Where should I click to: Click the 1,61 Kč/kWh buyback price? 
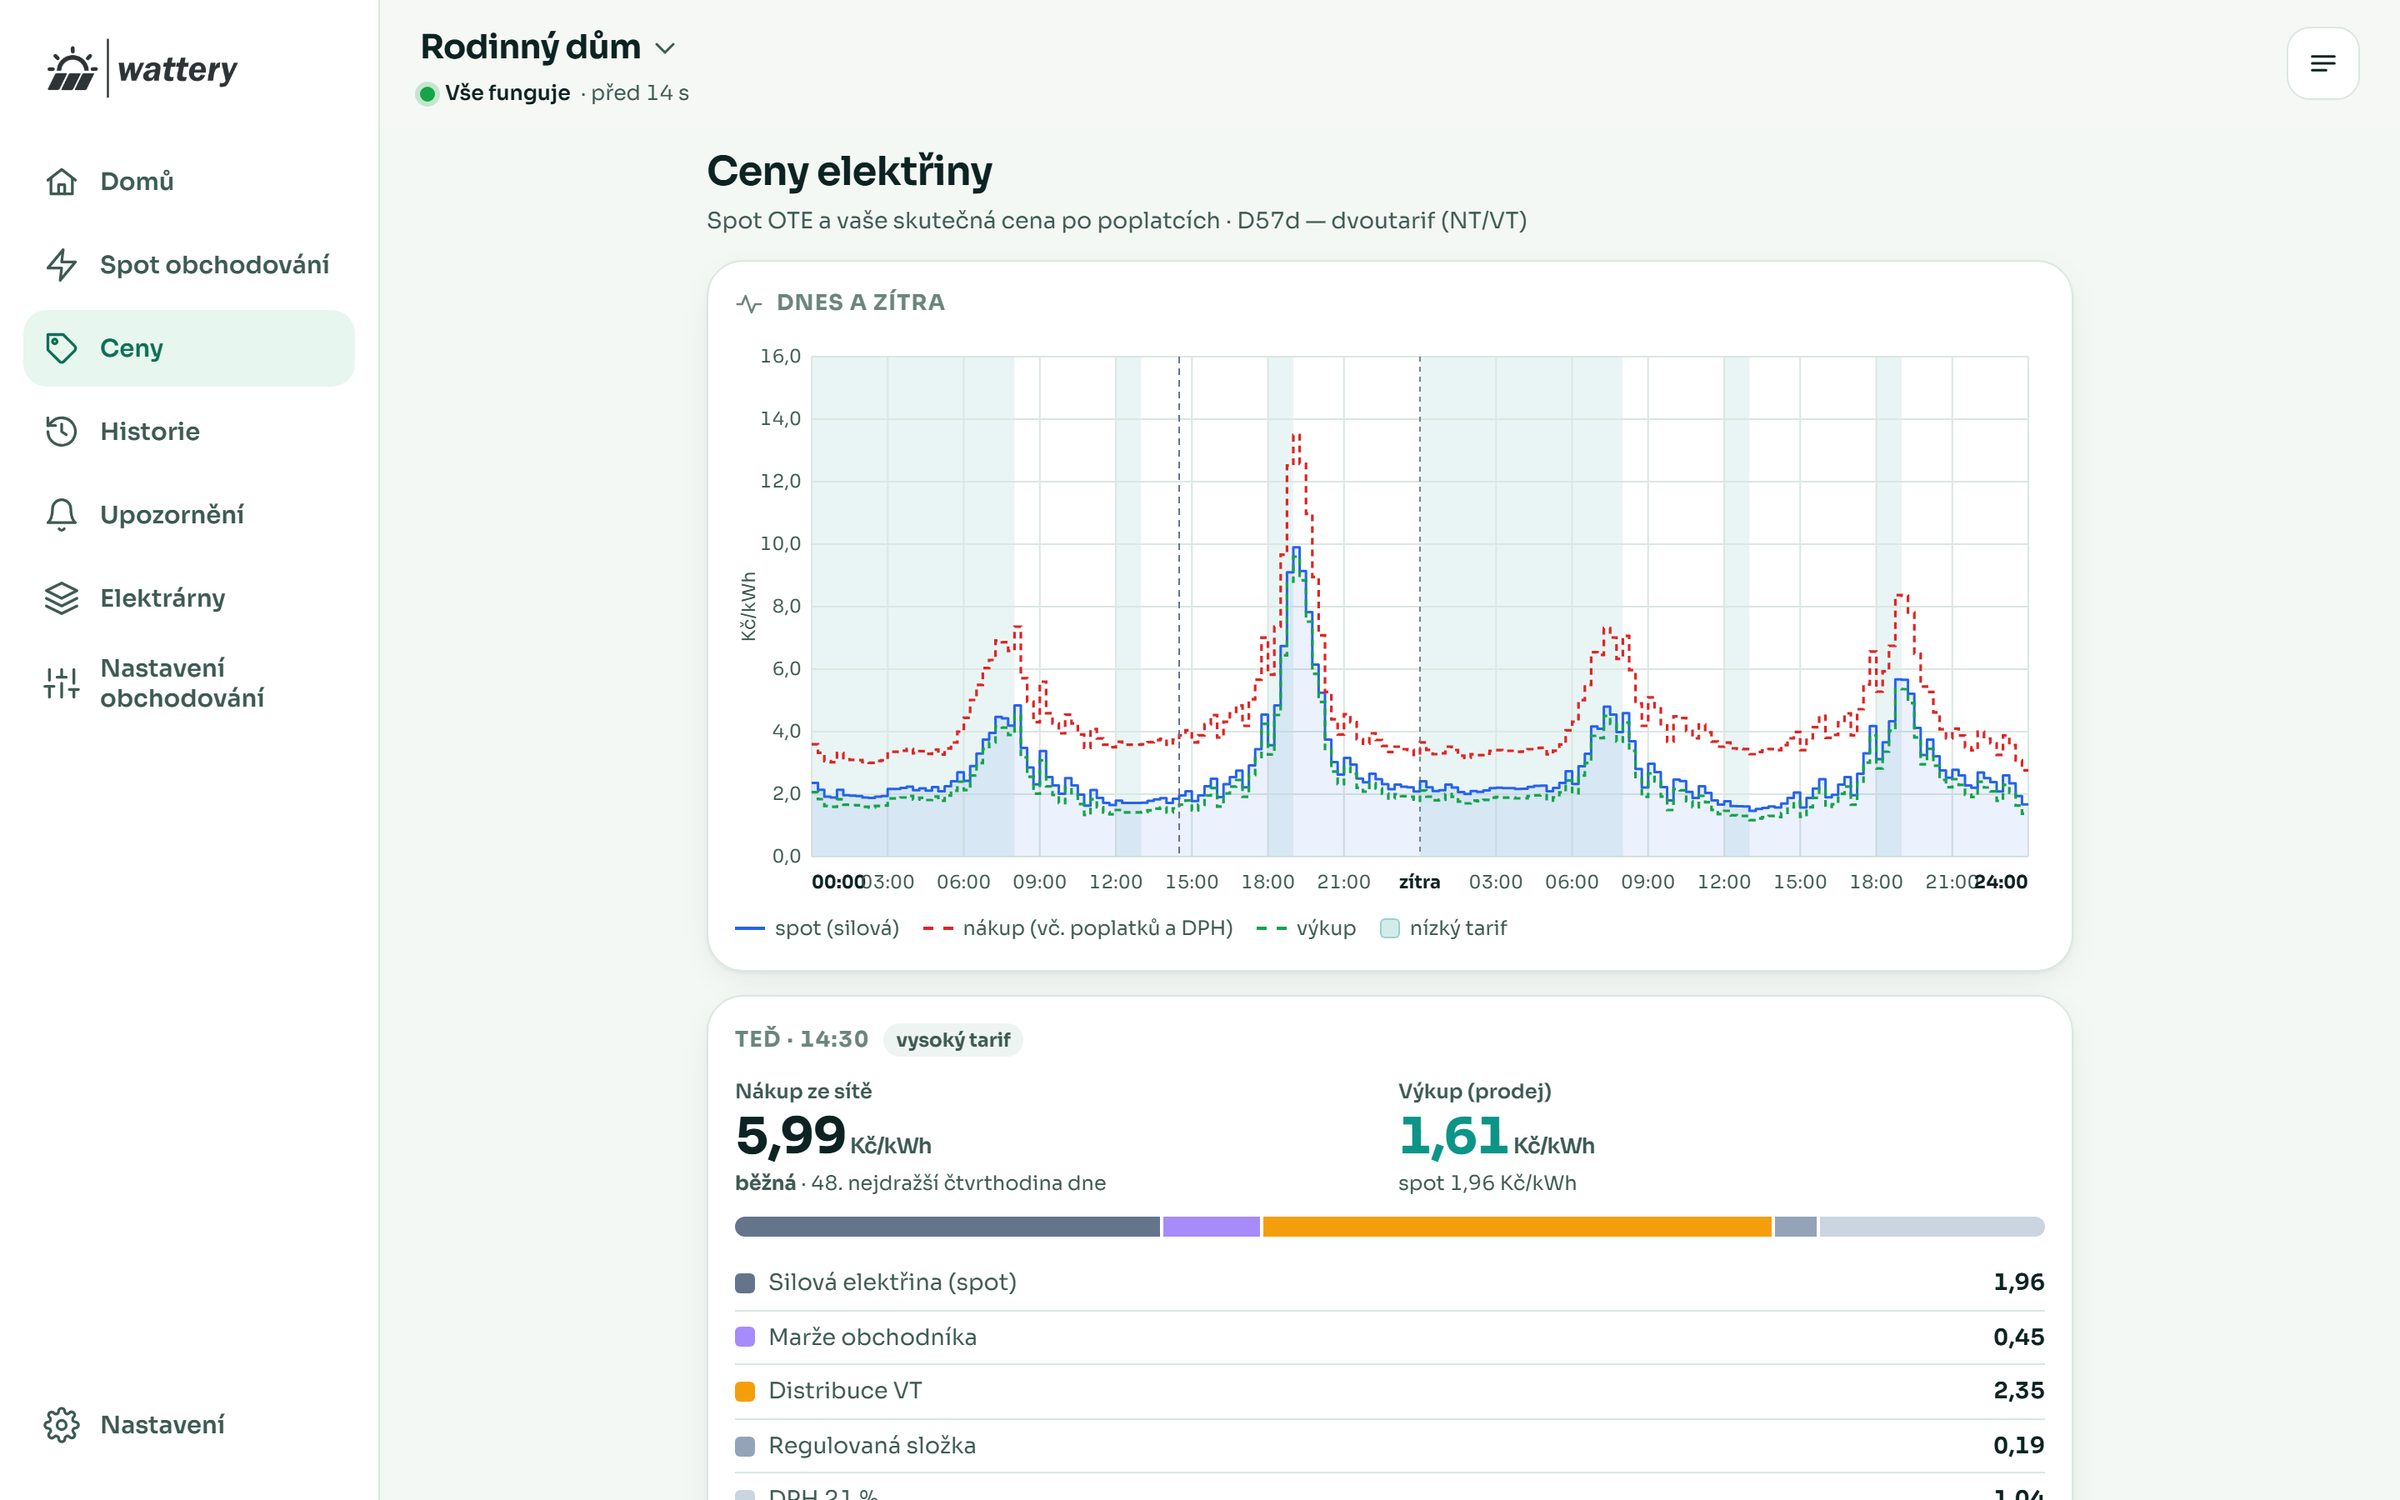(1496, 1136)
